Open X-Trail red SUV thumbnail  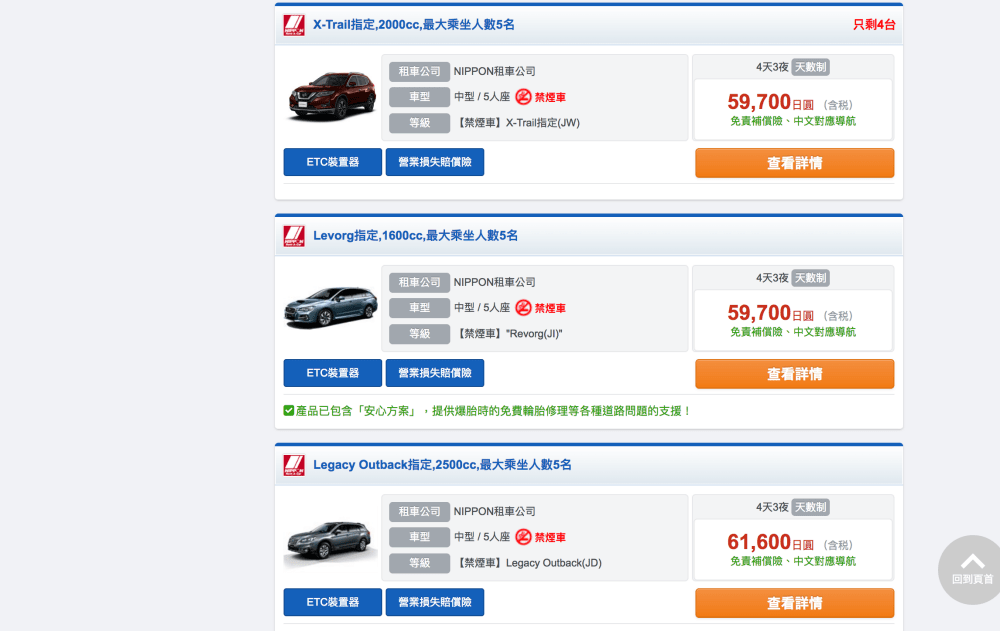point(332,97)
